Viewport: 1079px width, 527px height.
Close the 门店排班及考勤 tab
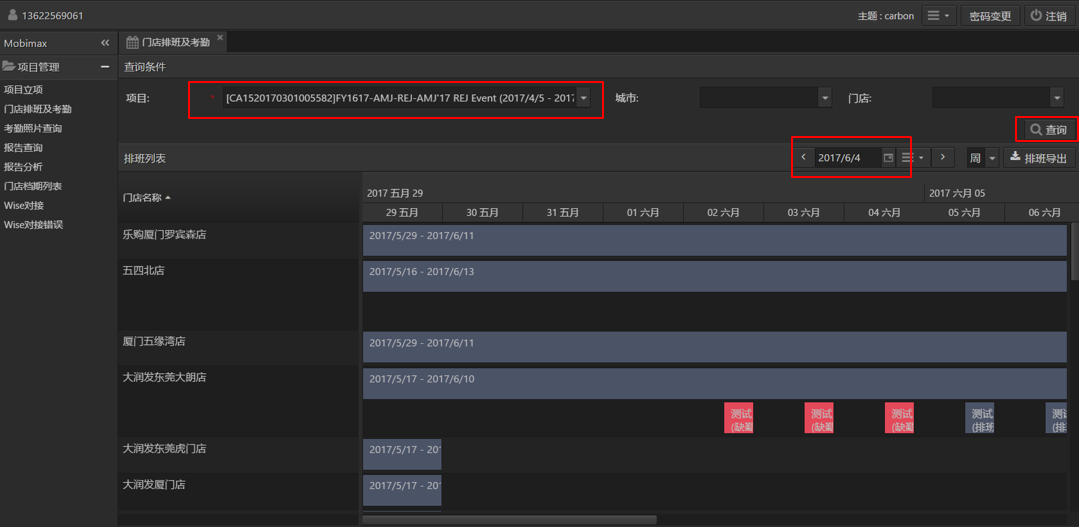tap(220, 38)
